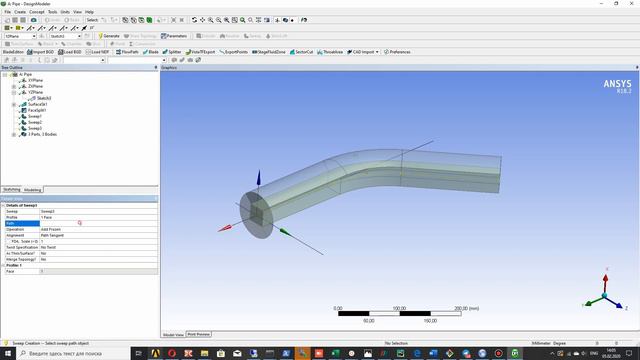
Task: Select Sweep1 in the tree
Action: (35, 116)
